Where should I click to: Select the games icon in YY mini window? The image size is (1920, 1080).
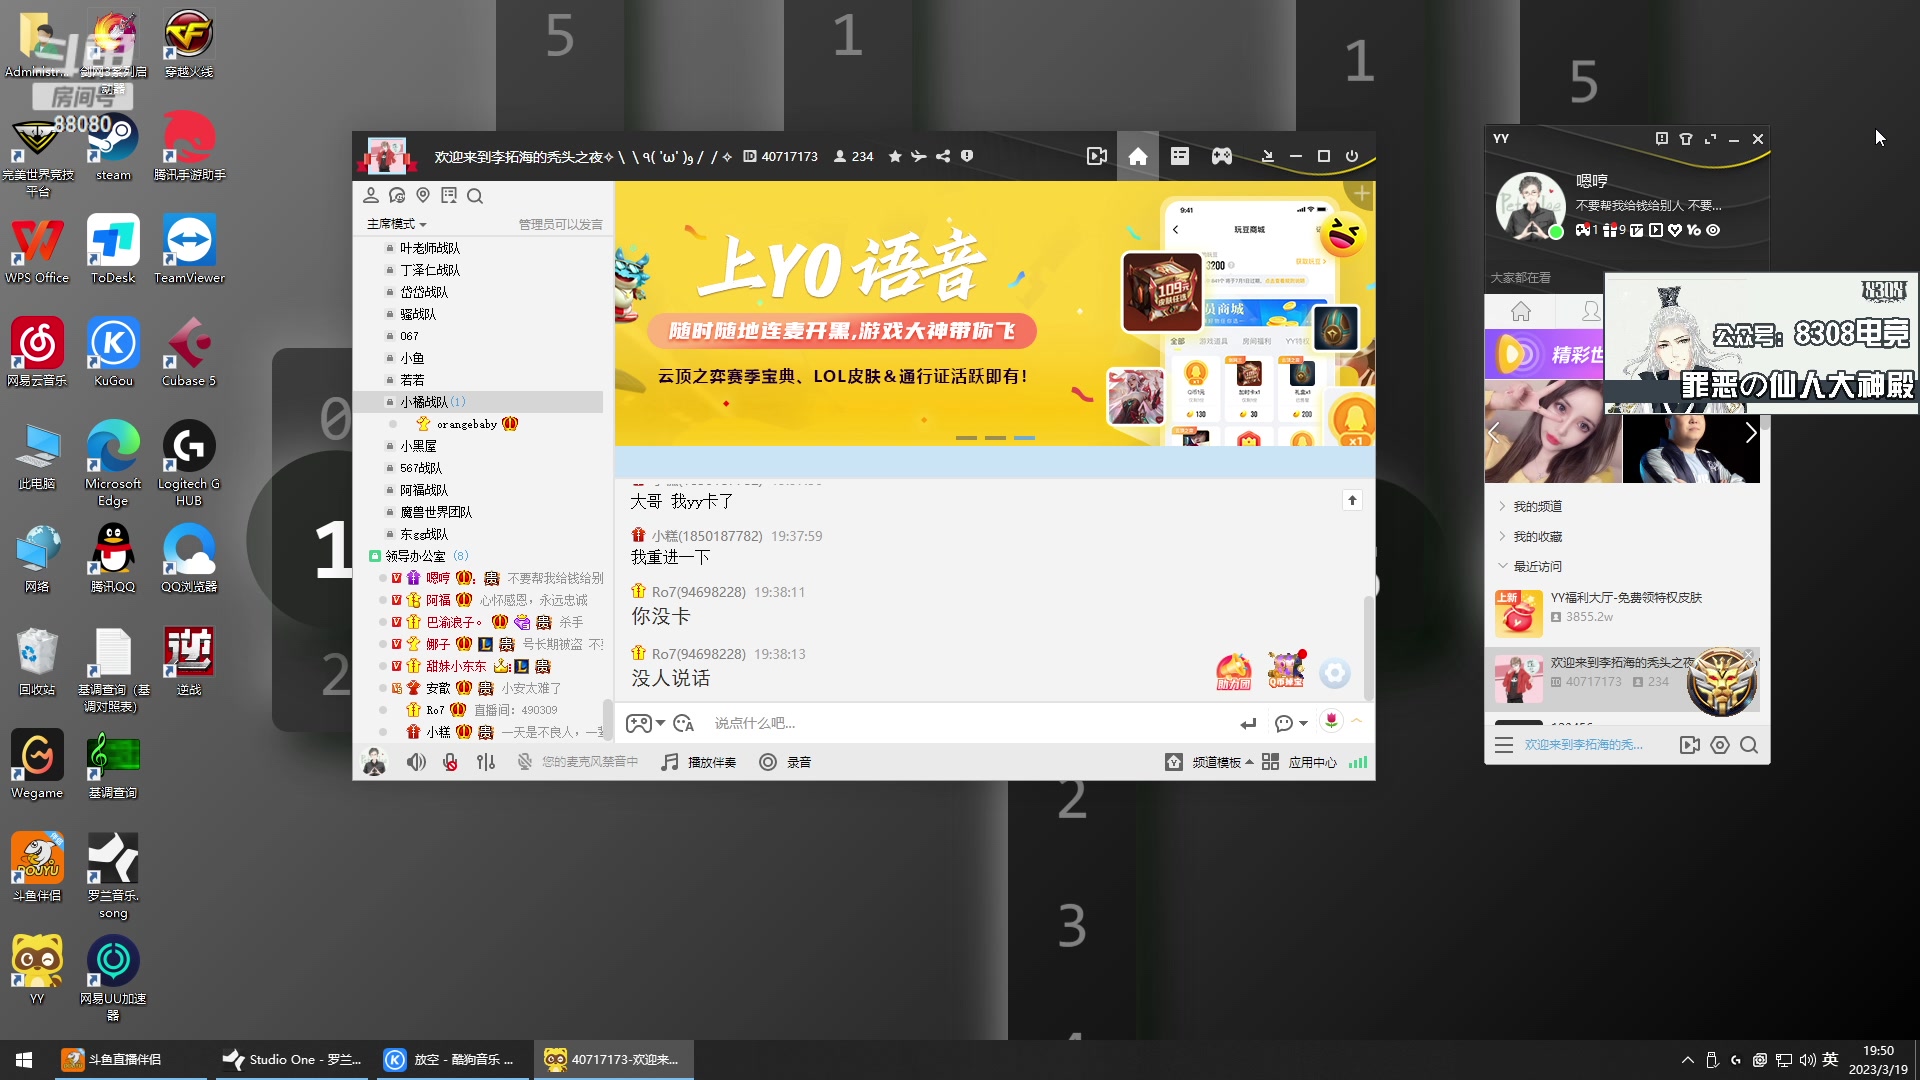pyautogui.click(x=1583, y=231)
